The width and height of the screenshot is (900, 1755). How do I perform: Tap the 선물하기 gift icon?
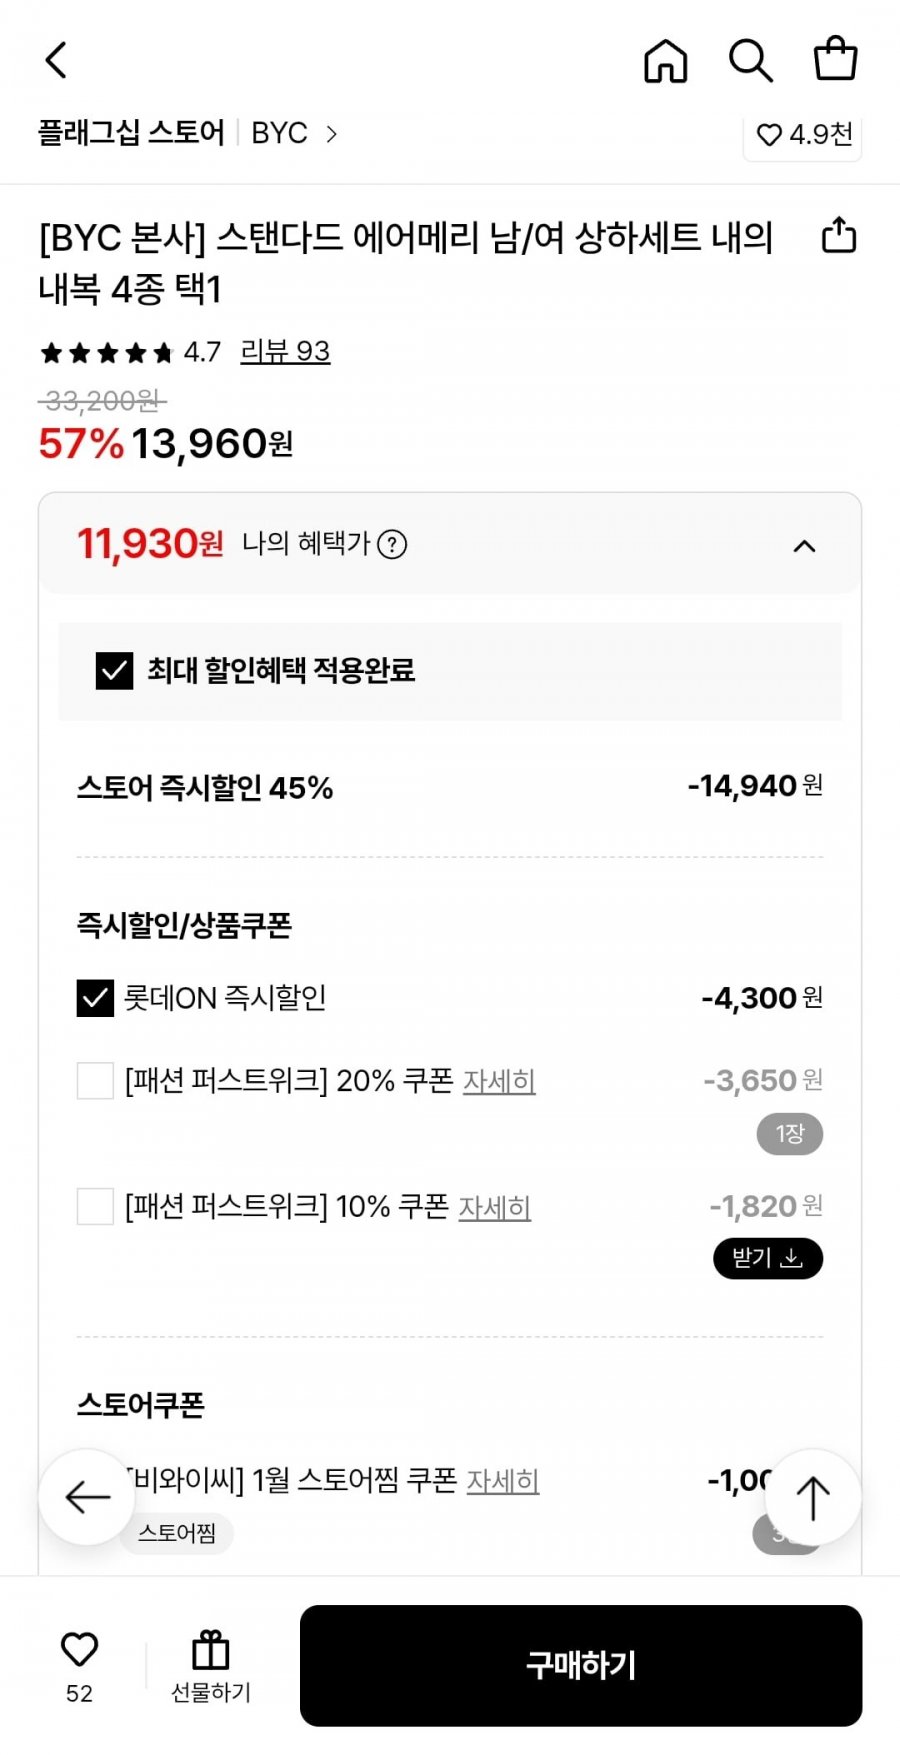pos(210,1664)
